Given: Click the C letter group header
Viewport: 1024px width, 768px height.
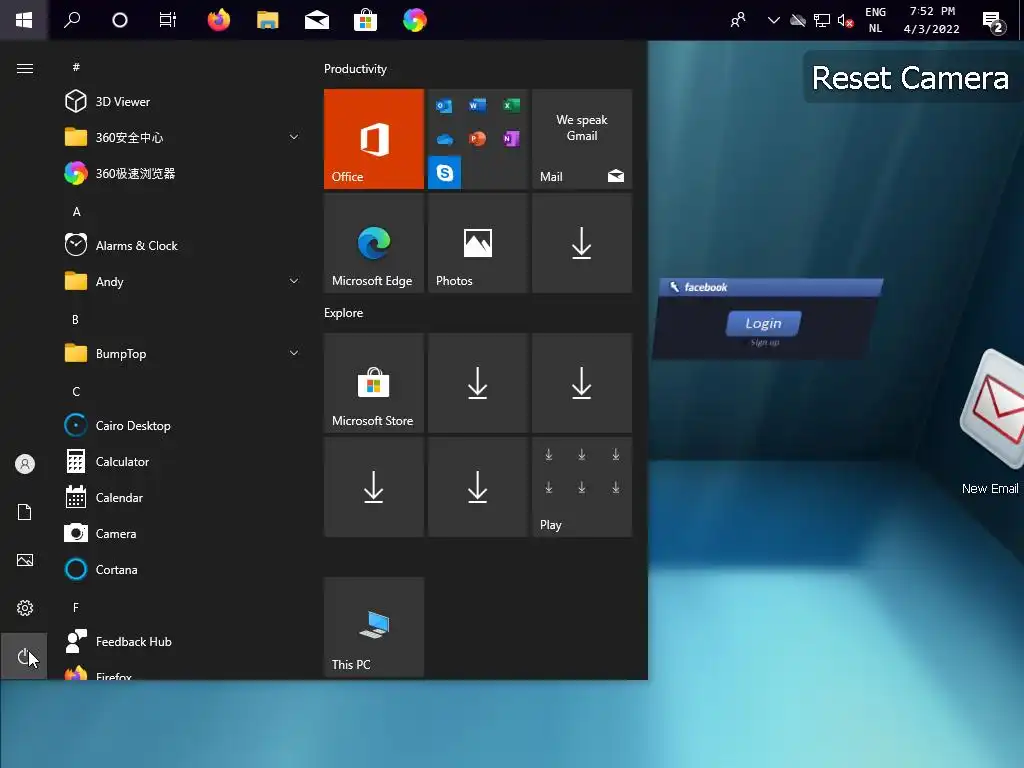Looking at the screenshot, I should (x=76, y=392).
